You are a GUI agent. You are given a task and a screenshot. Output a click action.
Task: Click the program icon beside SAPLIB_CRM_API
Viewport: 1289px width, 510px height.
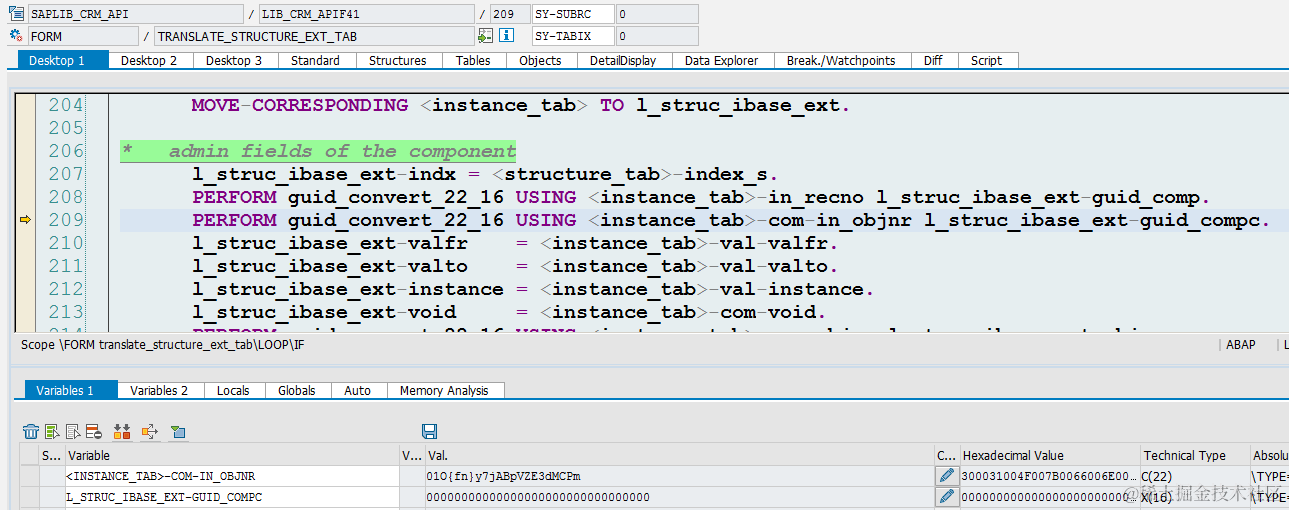[x=16, y=14]
